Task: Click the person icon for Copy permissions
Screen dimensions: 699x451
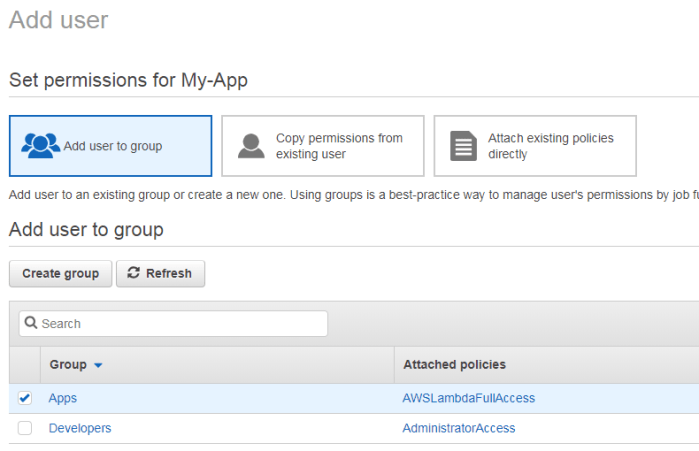Action: coord(251,146)
